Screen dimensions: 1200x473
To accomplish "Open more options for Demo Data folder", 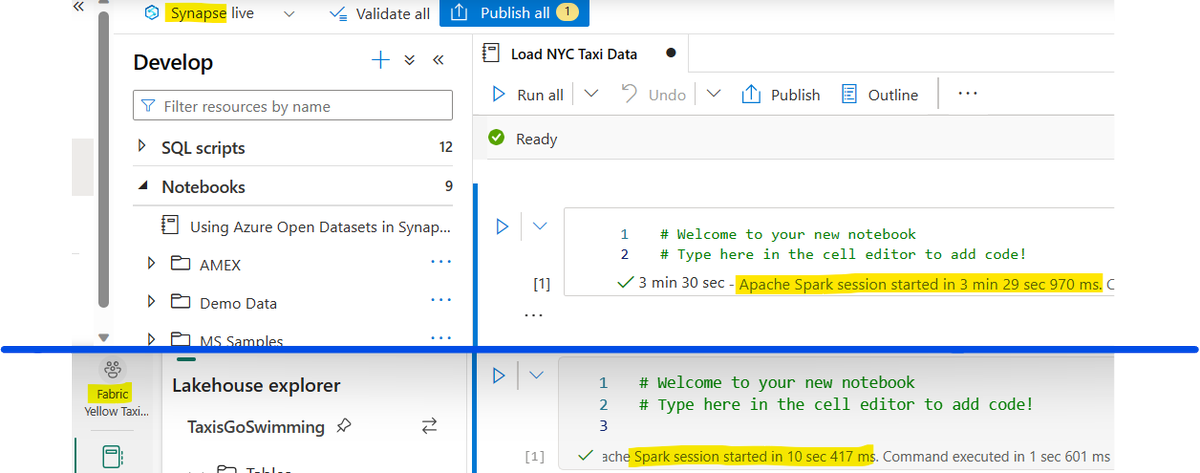I will click(440, 300).
